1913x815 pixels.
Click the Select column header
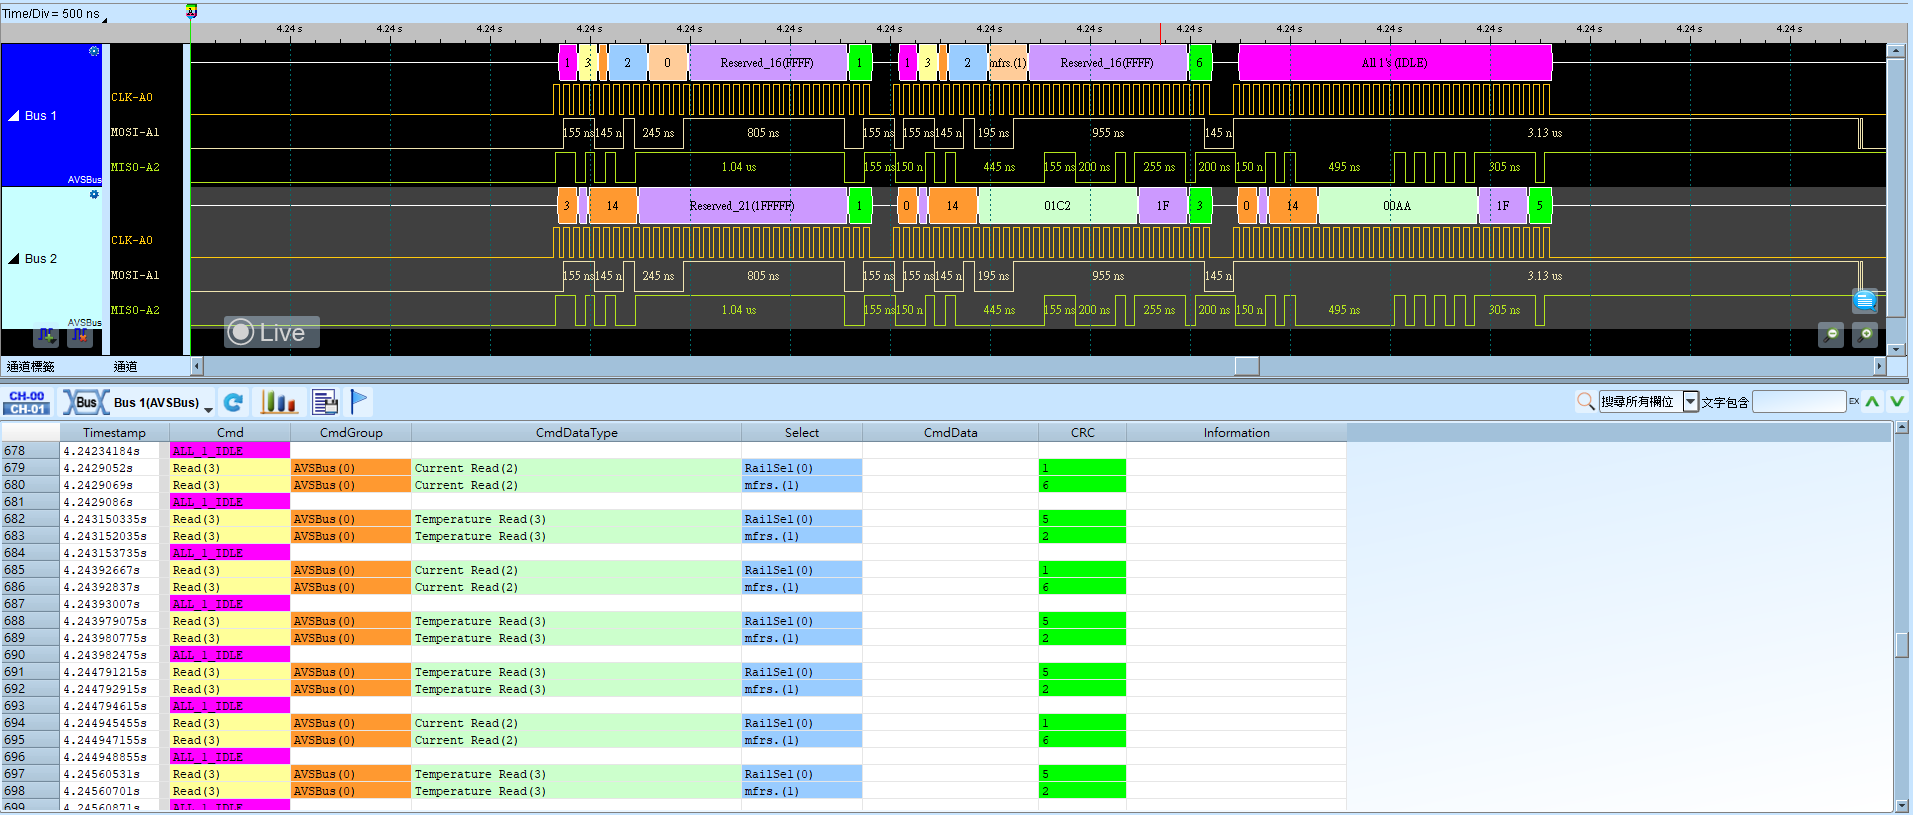801,433
